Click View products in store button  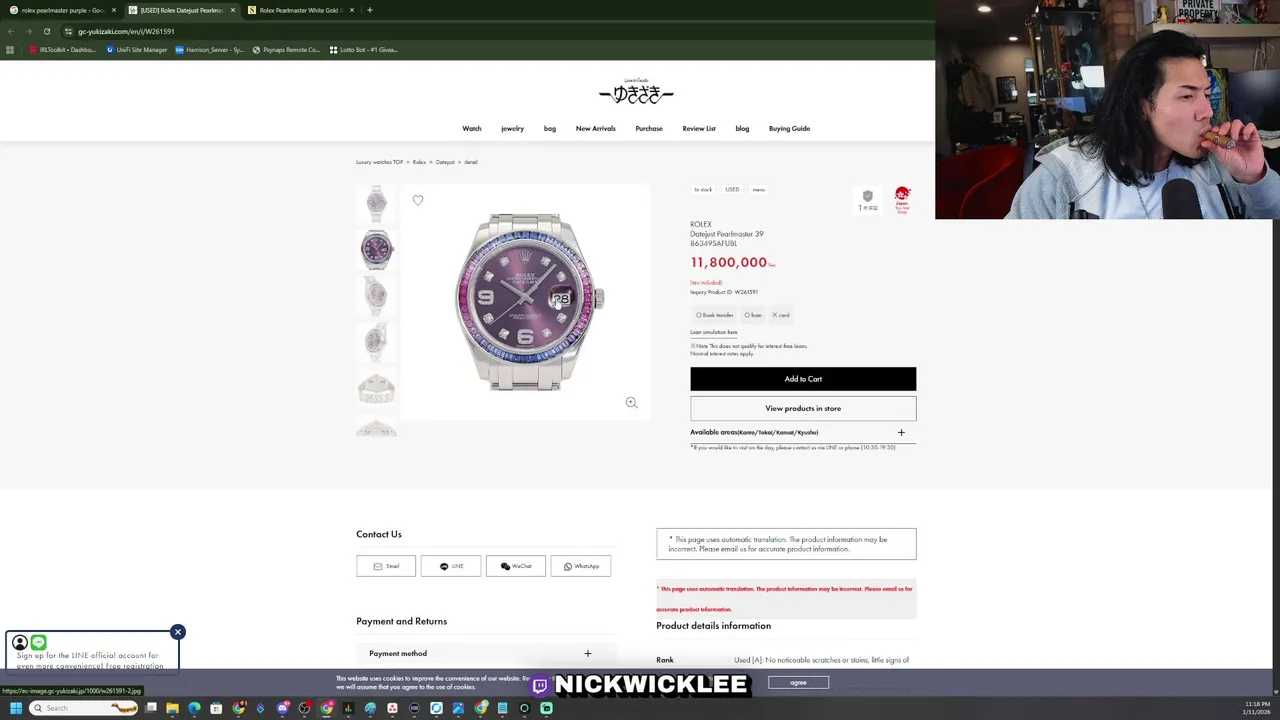click(x=803, y=408)
